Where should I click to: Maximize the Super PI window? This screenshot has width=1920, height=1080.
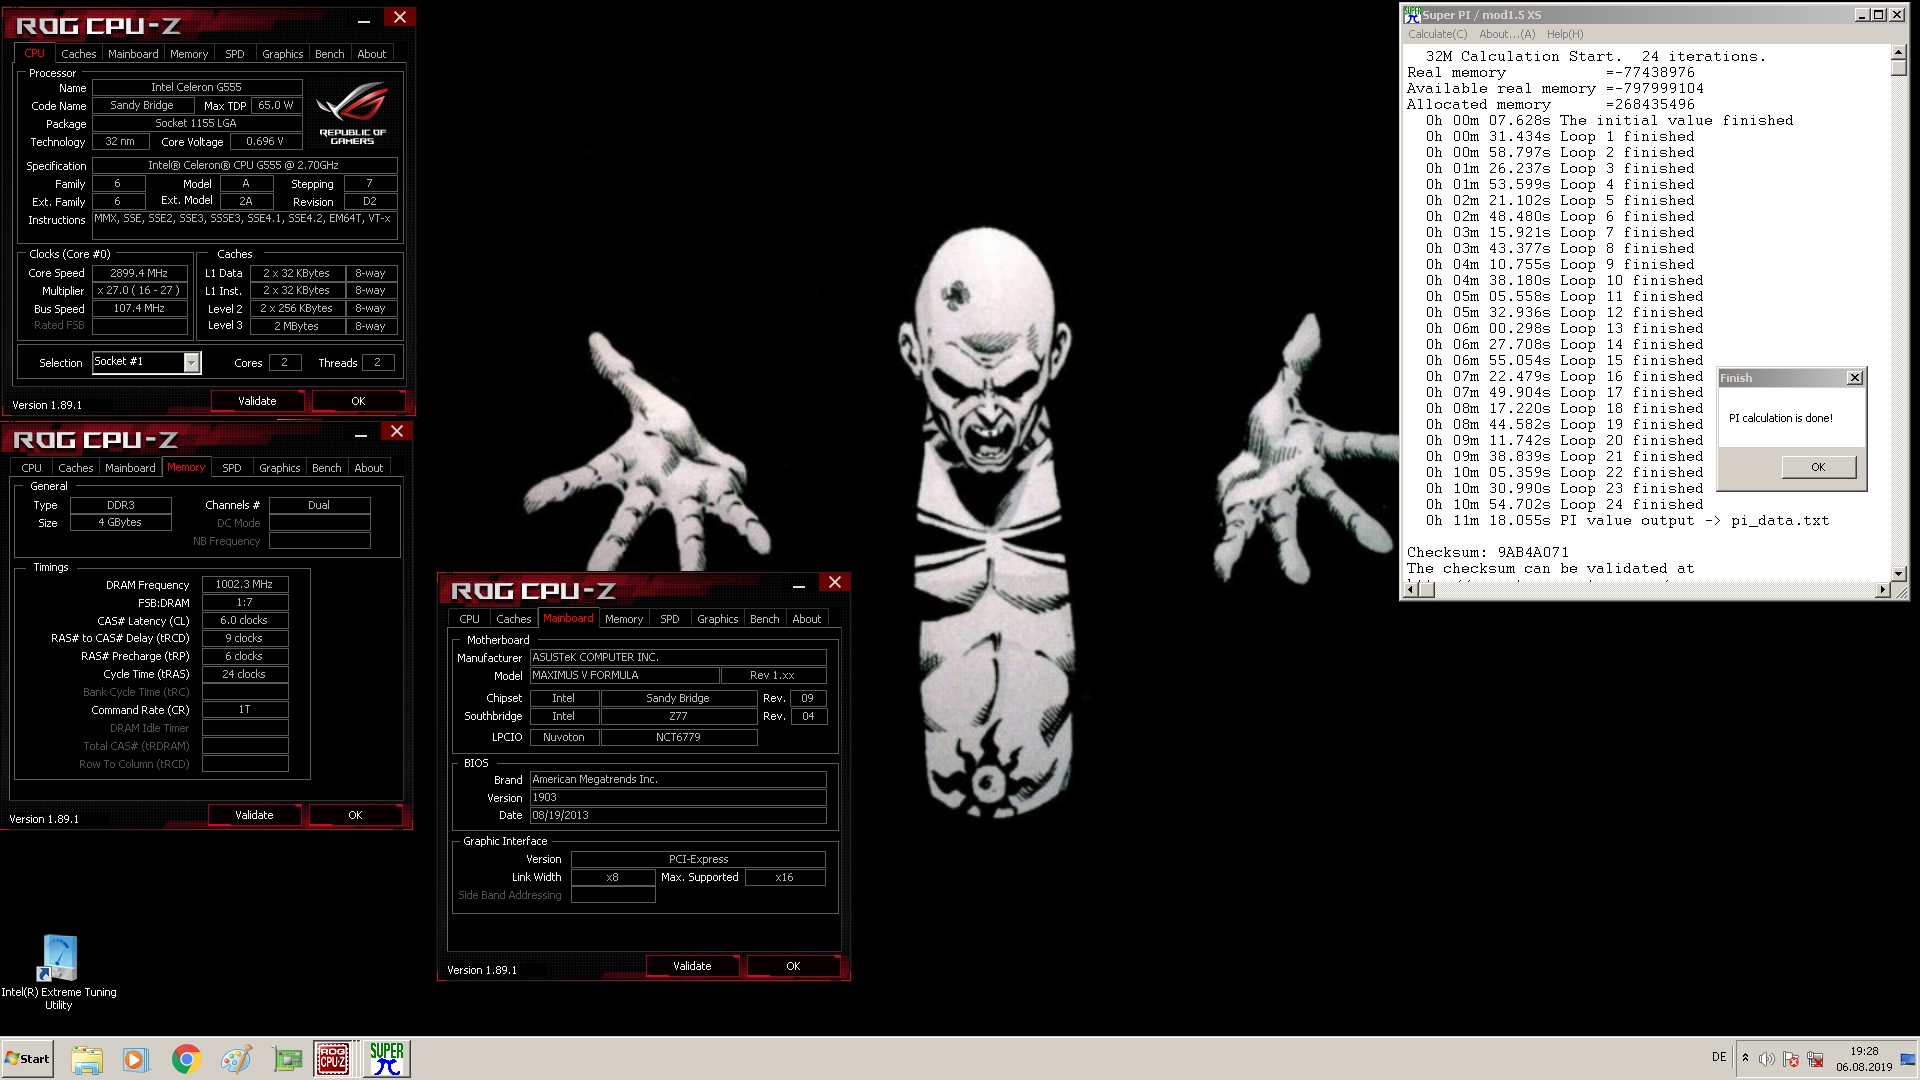tap(1878, 14)
